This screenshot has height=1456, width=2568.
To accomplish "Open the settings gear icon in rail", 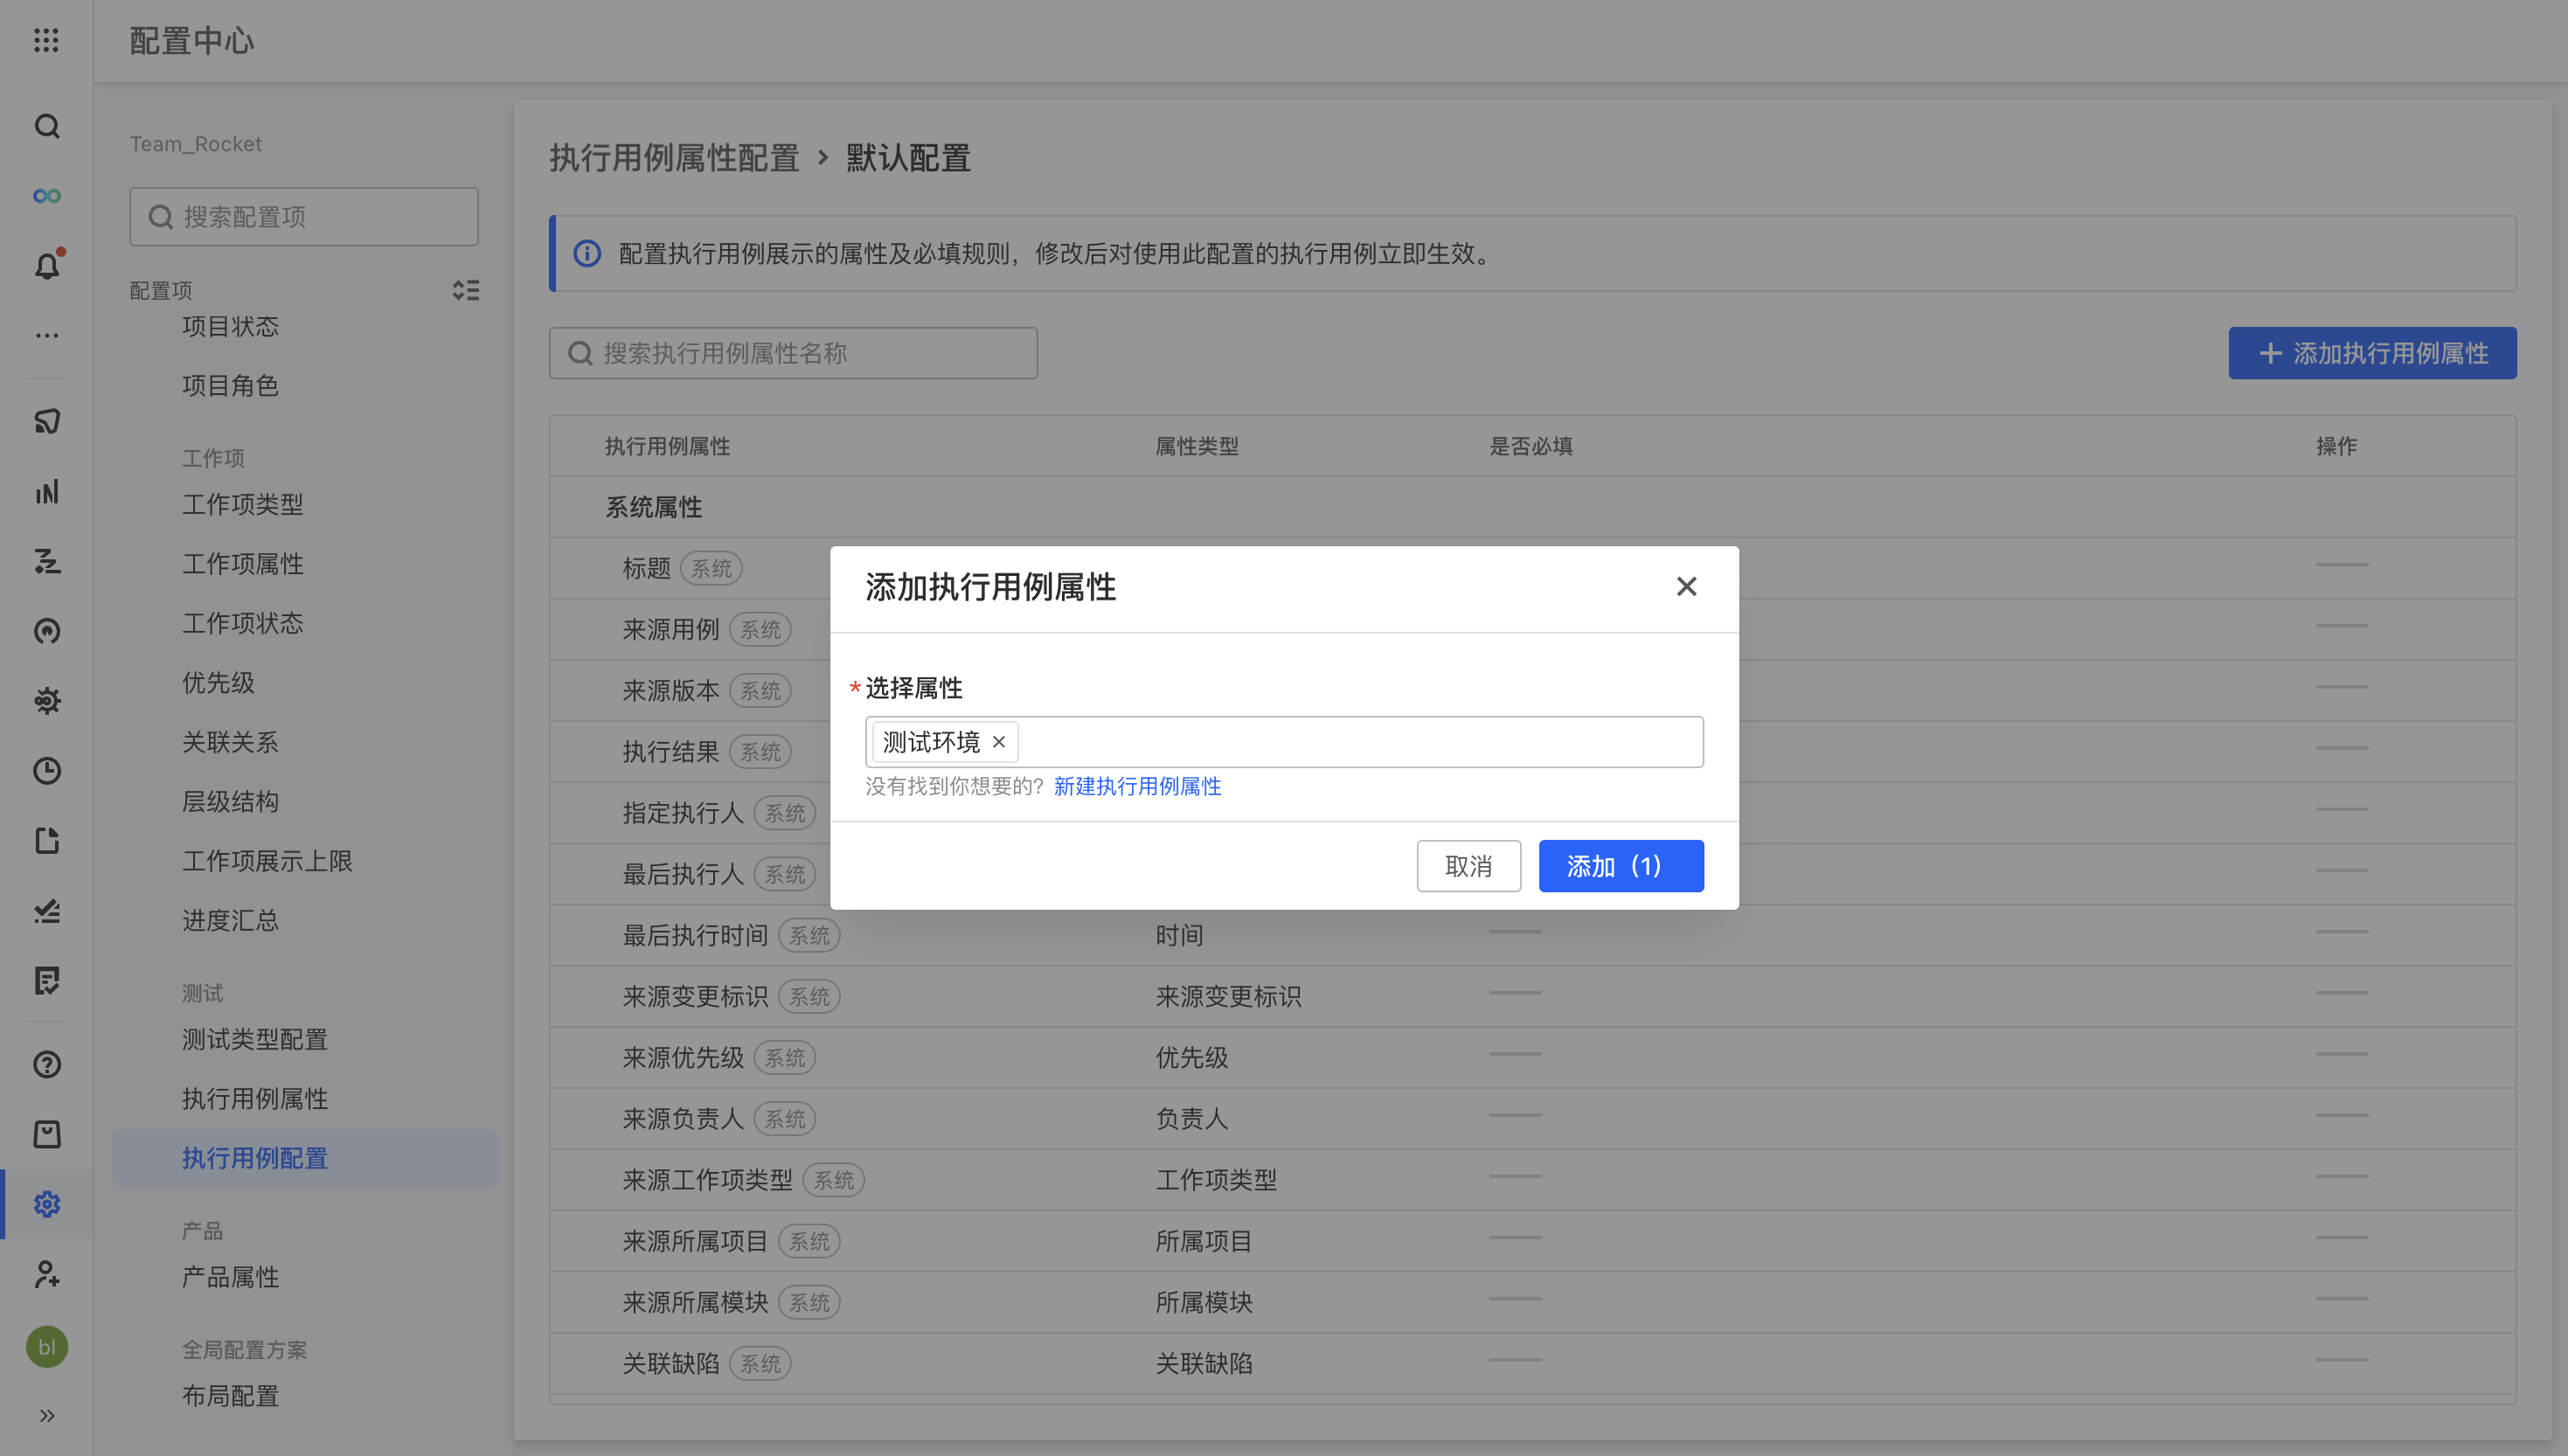I will click(46, 1204).
